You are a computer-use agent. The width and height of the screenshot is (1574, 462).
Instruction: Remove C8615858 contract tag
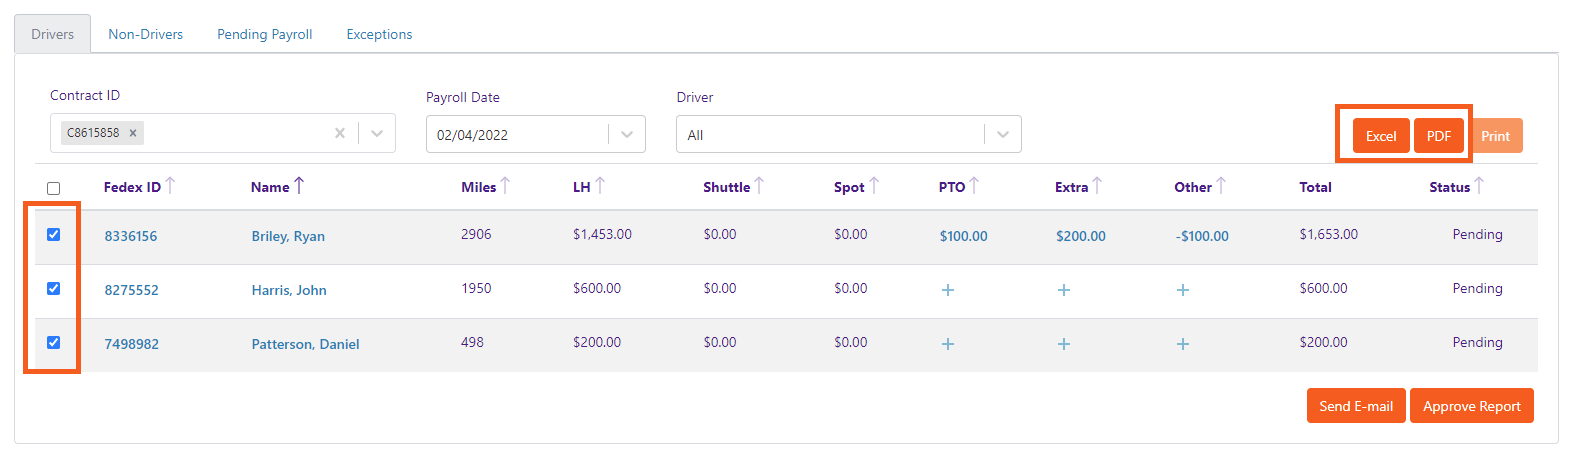(133, 133)
